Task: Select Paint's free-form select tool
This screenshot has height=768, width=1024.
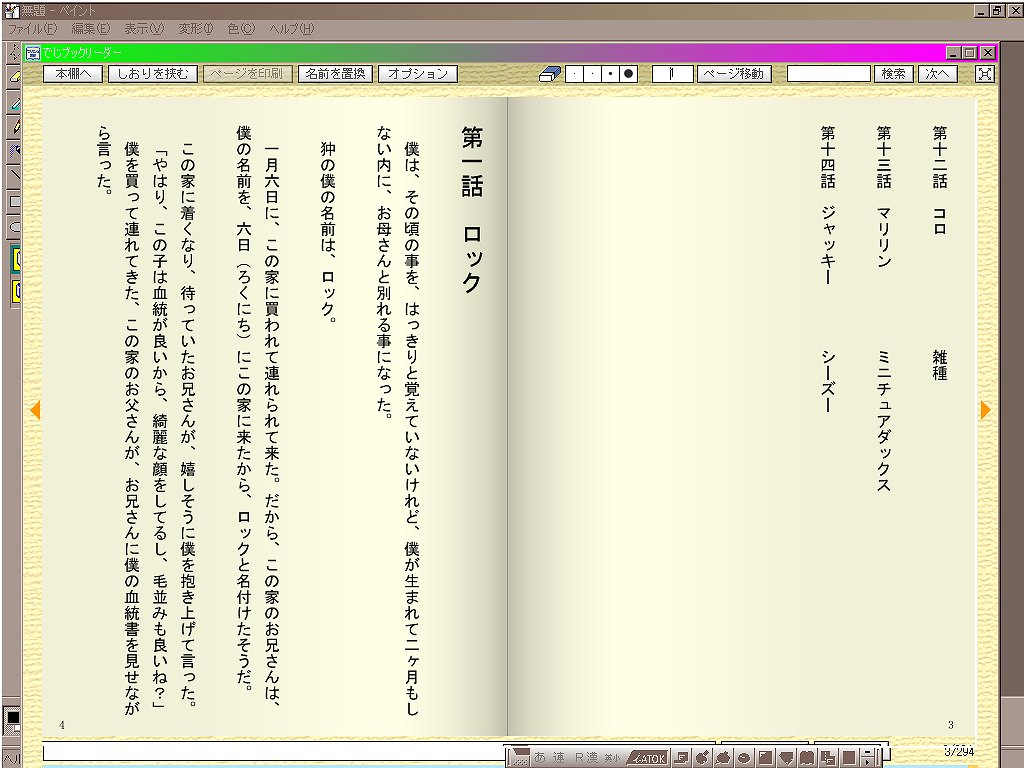Action: 13,51
